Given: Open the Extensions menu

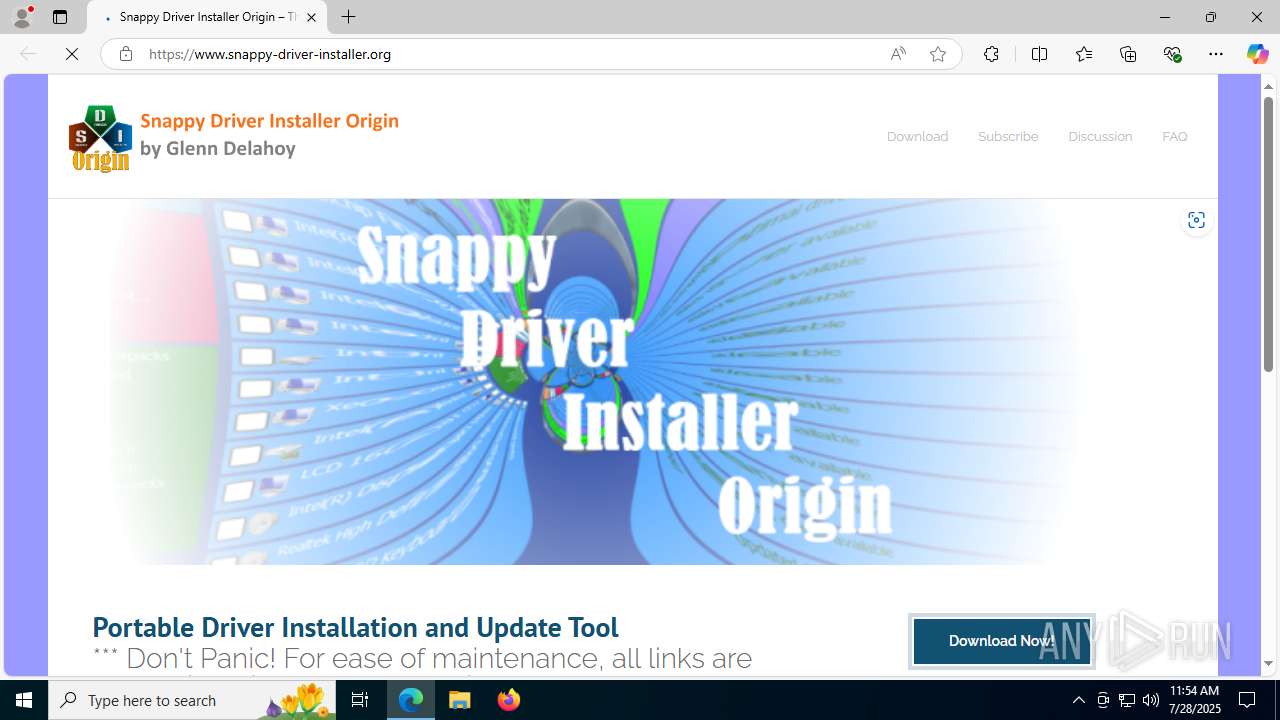Looking at the screenshot, I should point(991,54).
